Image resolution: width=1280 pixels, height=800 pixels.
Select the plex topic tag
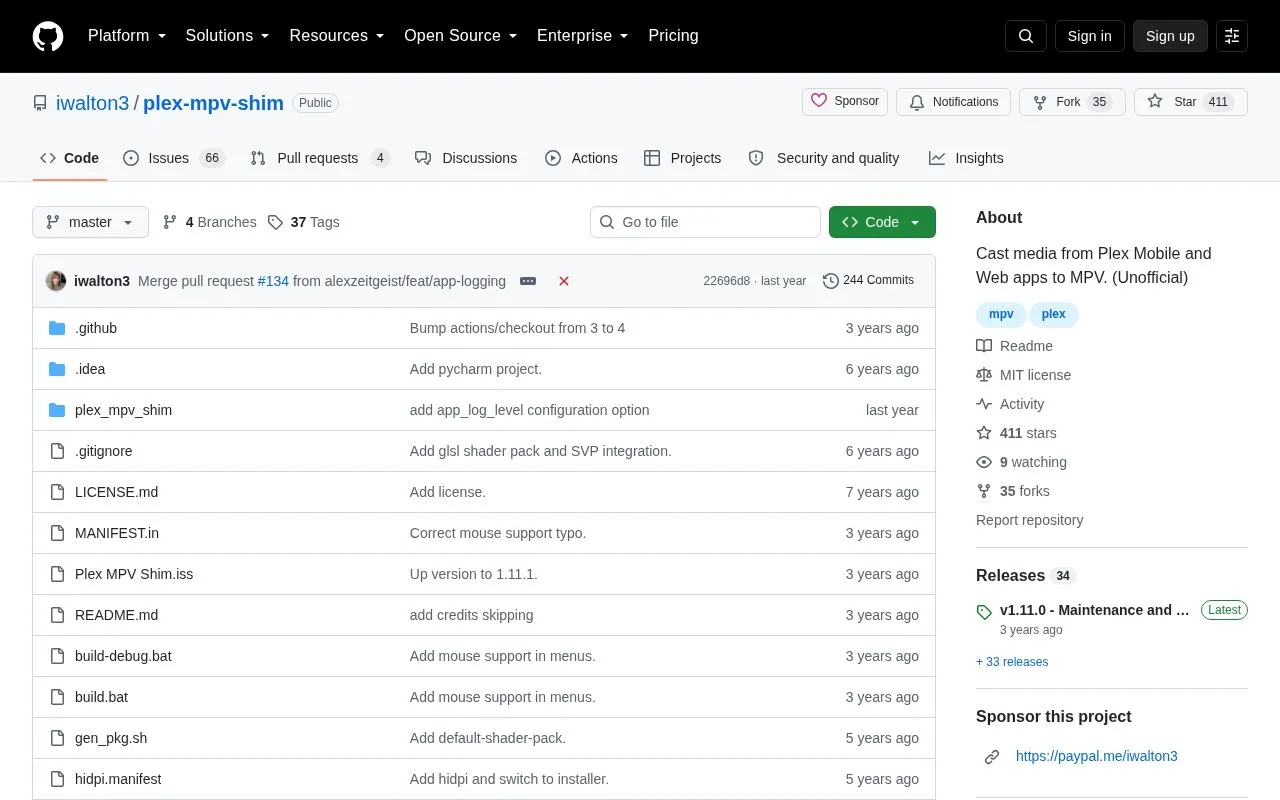pyautogui.click(x=1054, y=314)
